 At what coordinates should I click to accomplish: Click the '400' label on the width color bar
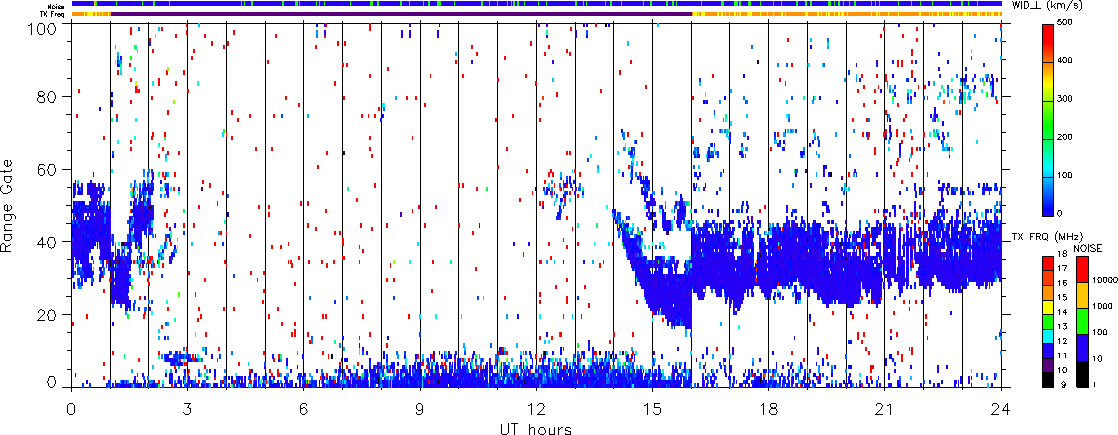tap(1065, 61)
